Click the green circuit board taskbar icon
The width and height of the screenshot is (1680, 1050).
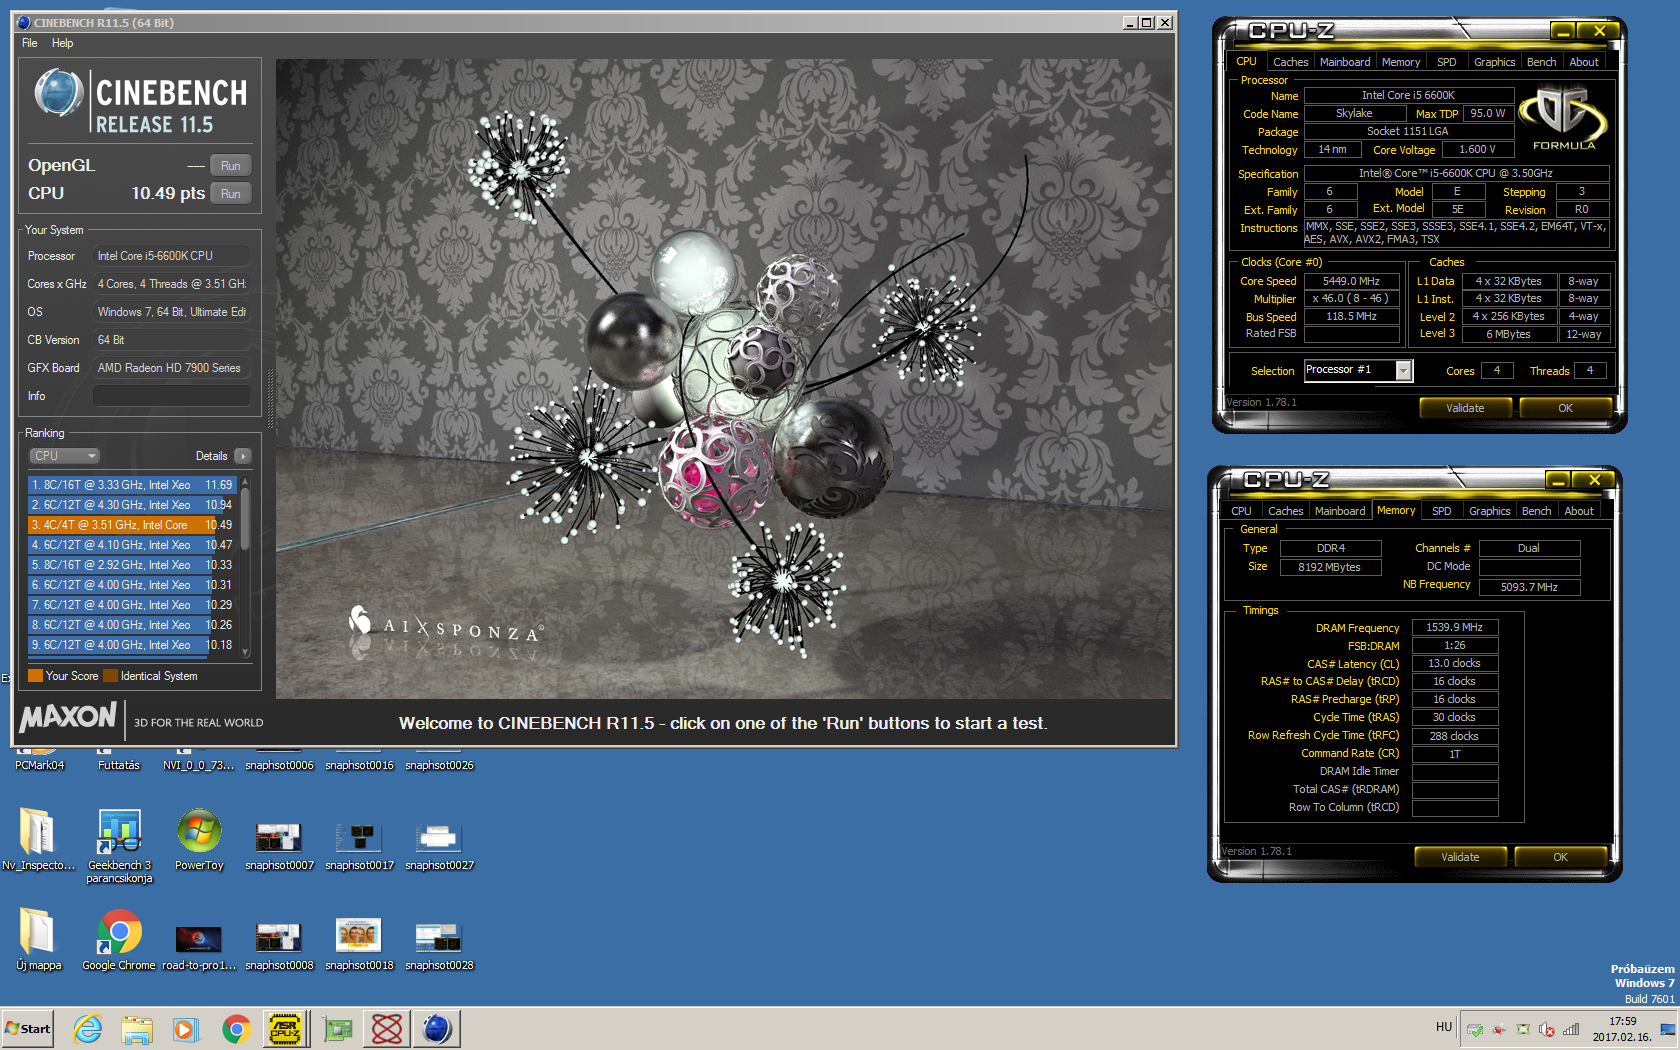pos(338,1029)
